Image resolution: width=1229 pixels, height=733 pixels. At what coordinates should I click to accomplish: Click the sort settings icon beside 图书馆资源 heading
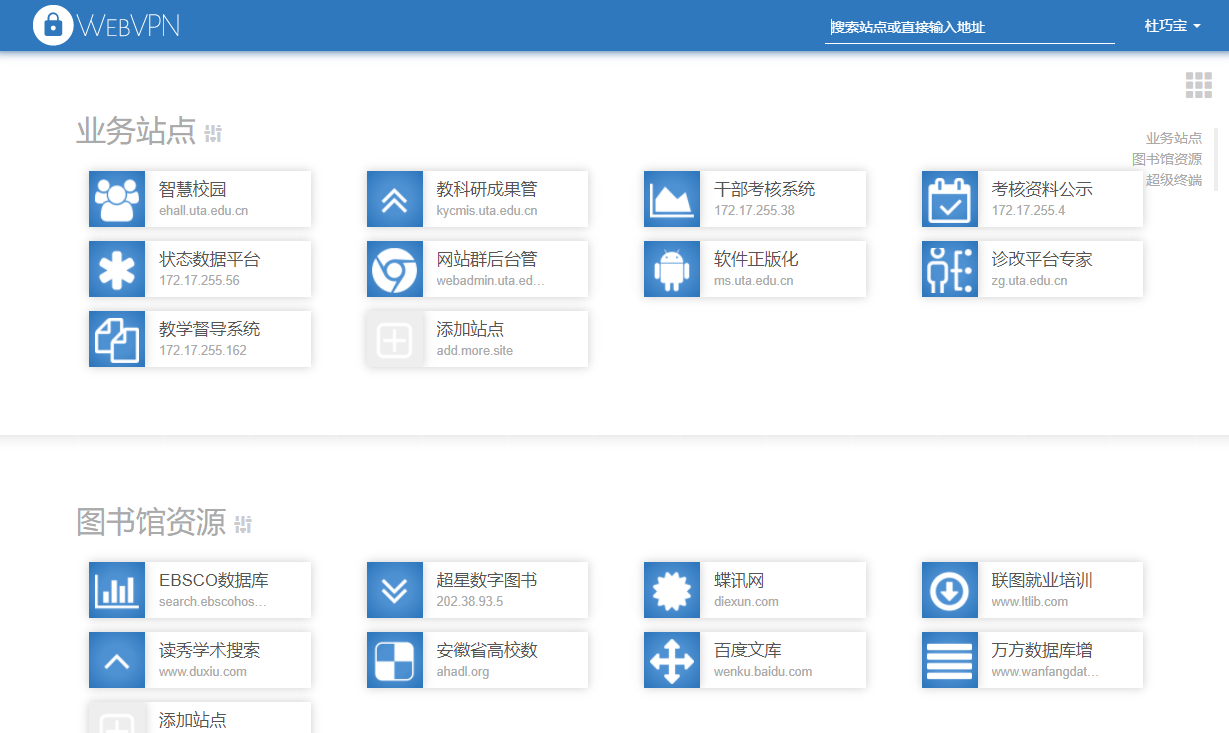pos(243,524)
